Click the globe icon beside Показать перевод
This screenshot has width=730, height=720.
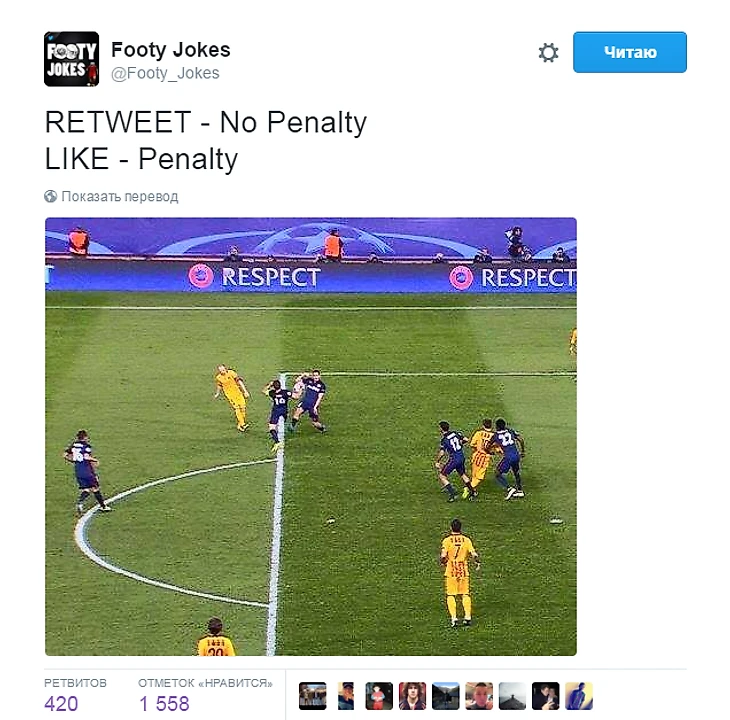click(x=50, y=196)
